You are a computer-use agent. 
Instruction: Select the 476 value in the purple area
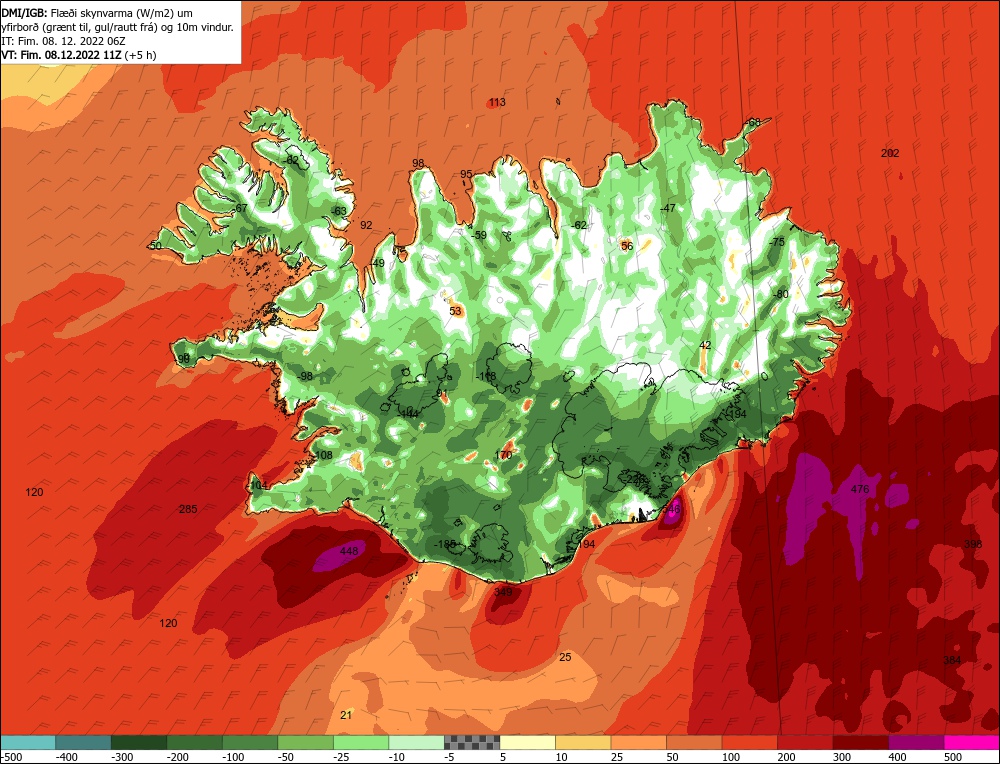coord(860,489)
